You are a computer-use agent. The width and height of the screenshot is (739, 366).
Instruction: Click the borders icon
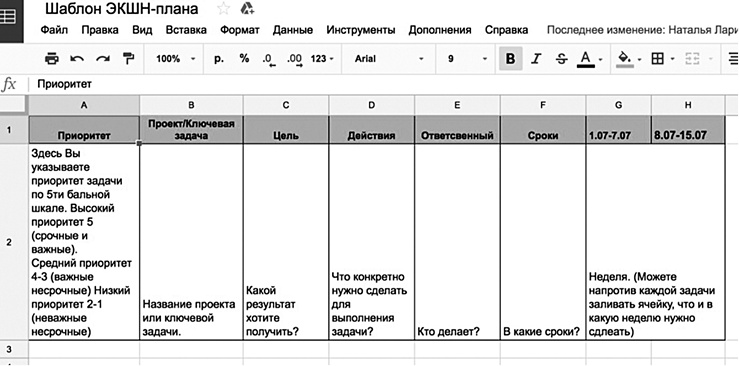point(657,59)
